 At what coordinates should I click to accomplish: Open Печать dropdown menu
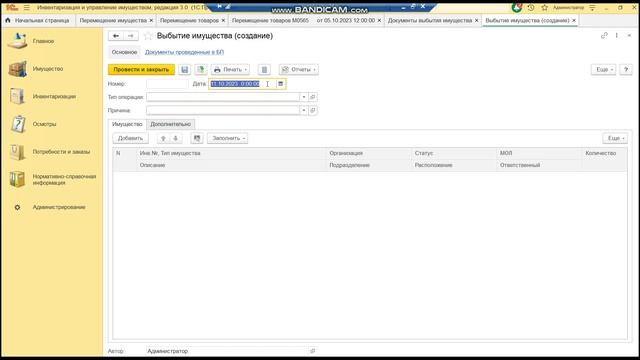click(230, 70)
